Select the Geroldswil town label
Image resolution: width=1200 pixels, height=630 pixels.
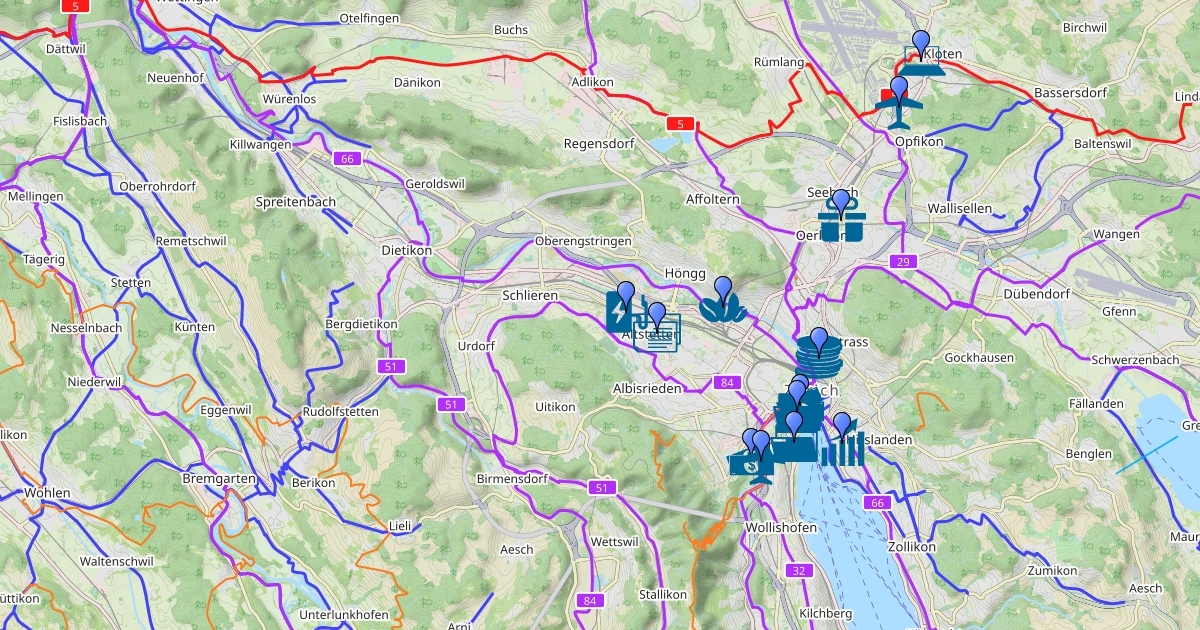coord(435,185)
